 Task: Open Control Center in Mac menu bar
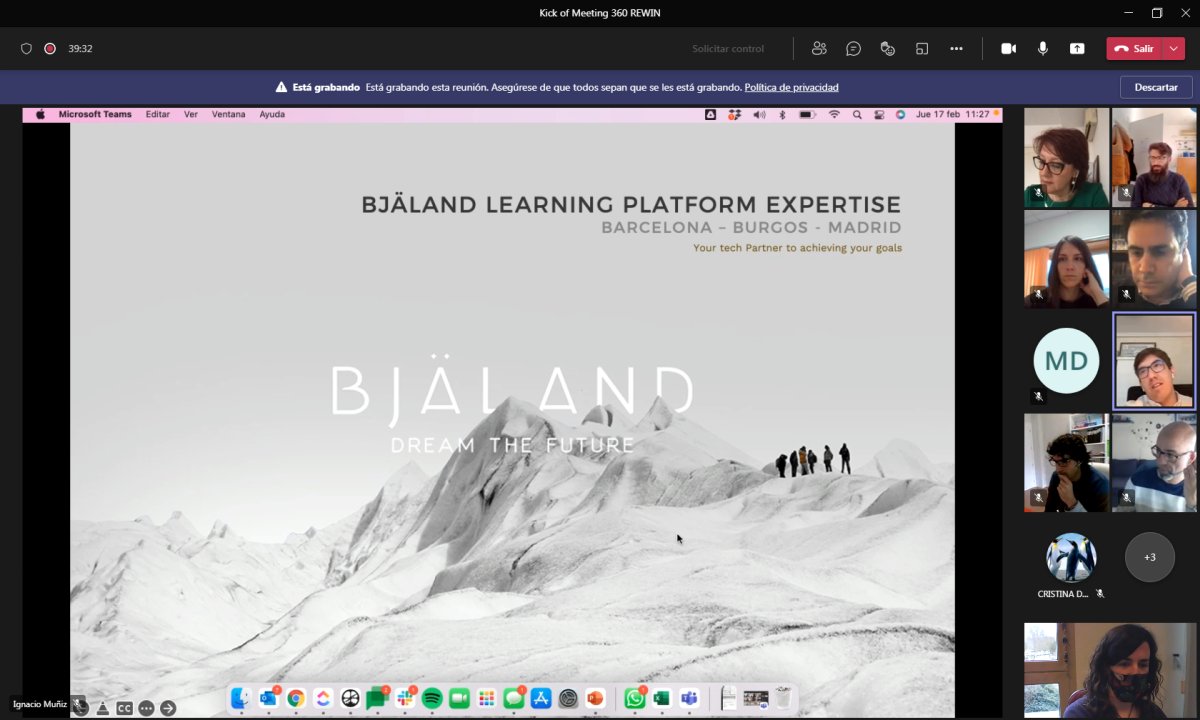pos(879,115)
